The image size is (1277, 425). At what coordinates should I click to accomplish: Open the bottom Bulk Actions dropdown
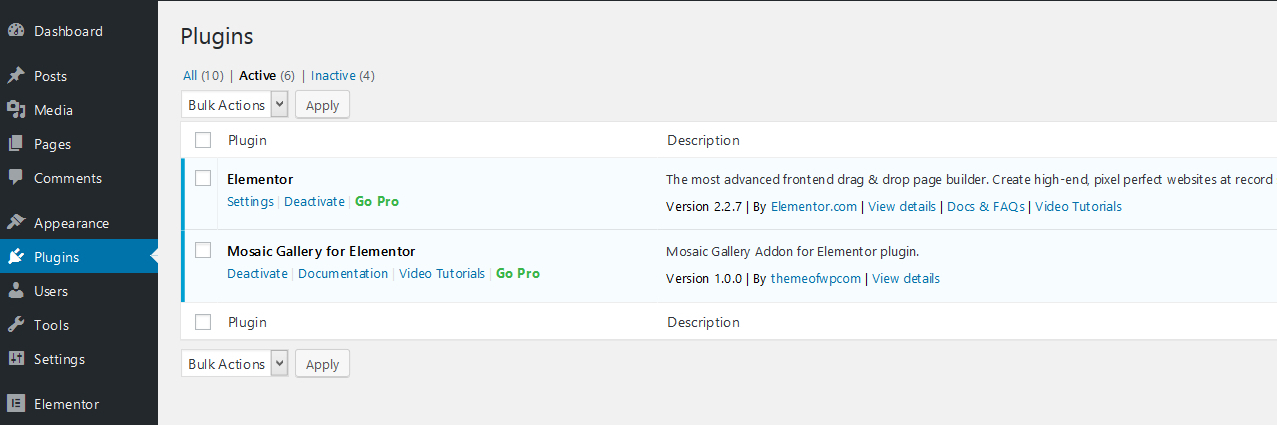[235, 364]
